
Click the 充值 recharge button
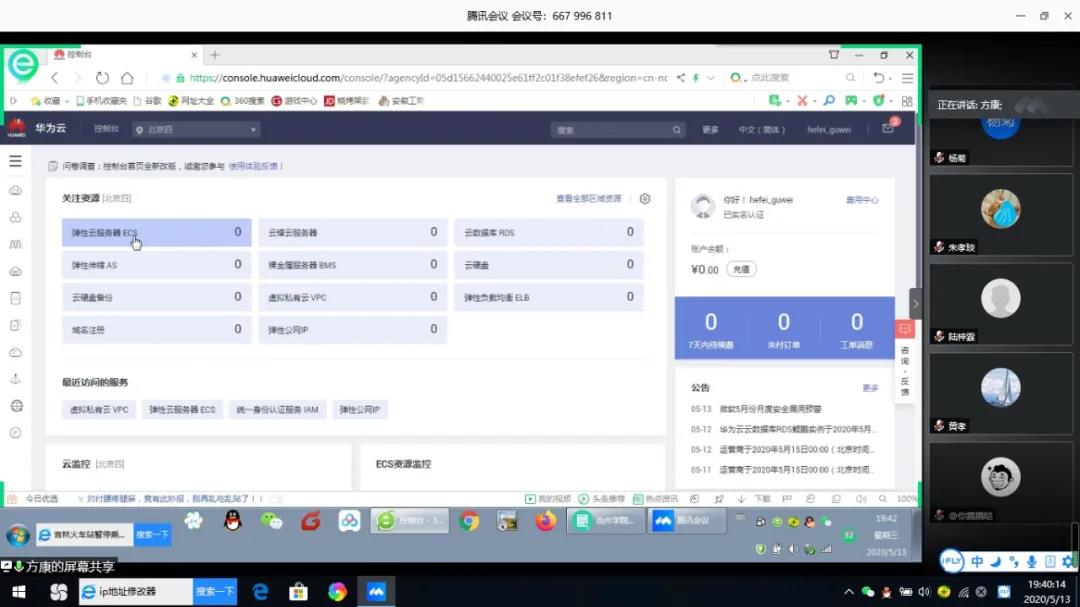[741, 269]
